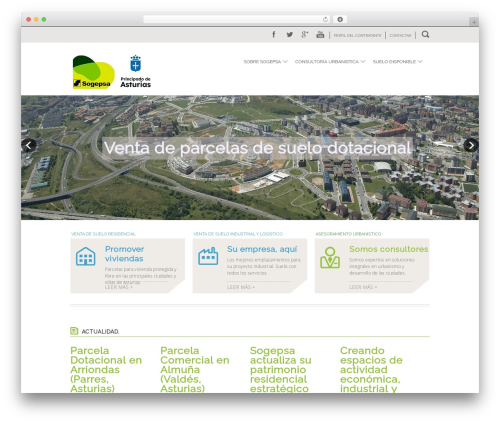
Task: Open Perfil del Contratante link
Action: 357,35
